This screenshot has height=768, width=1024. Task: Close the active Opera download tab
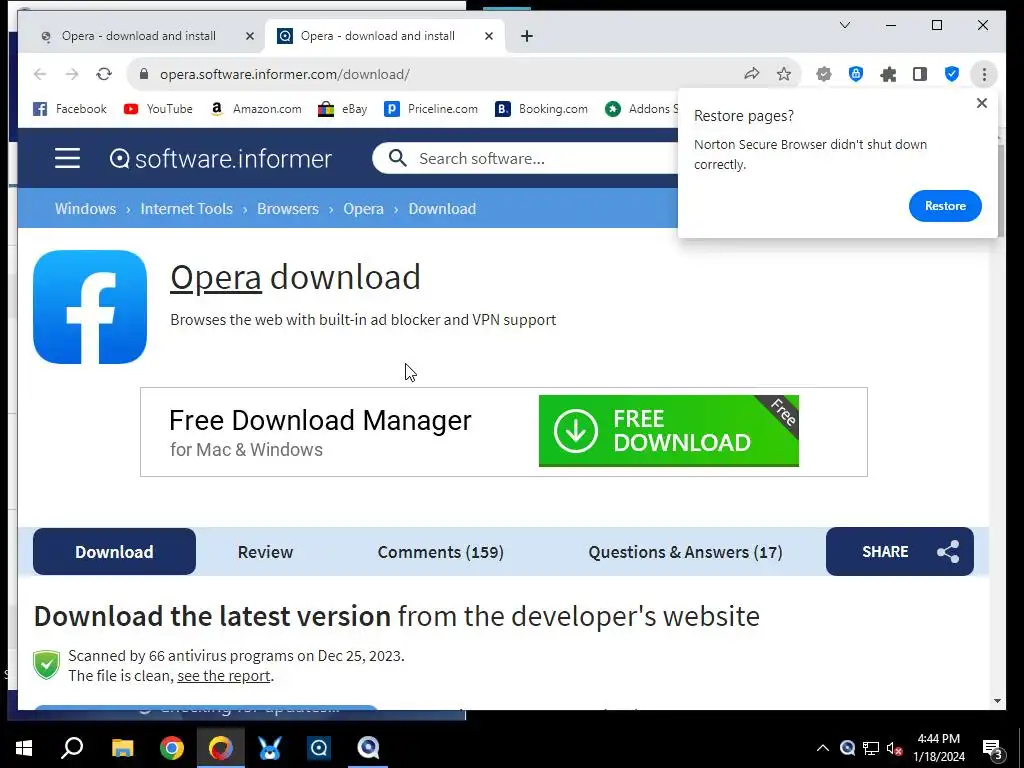(x=488, y=36)
